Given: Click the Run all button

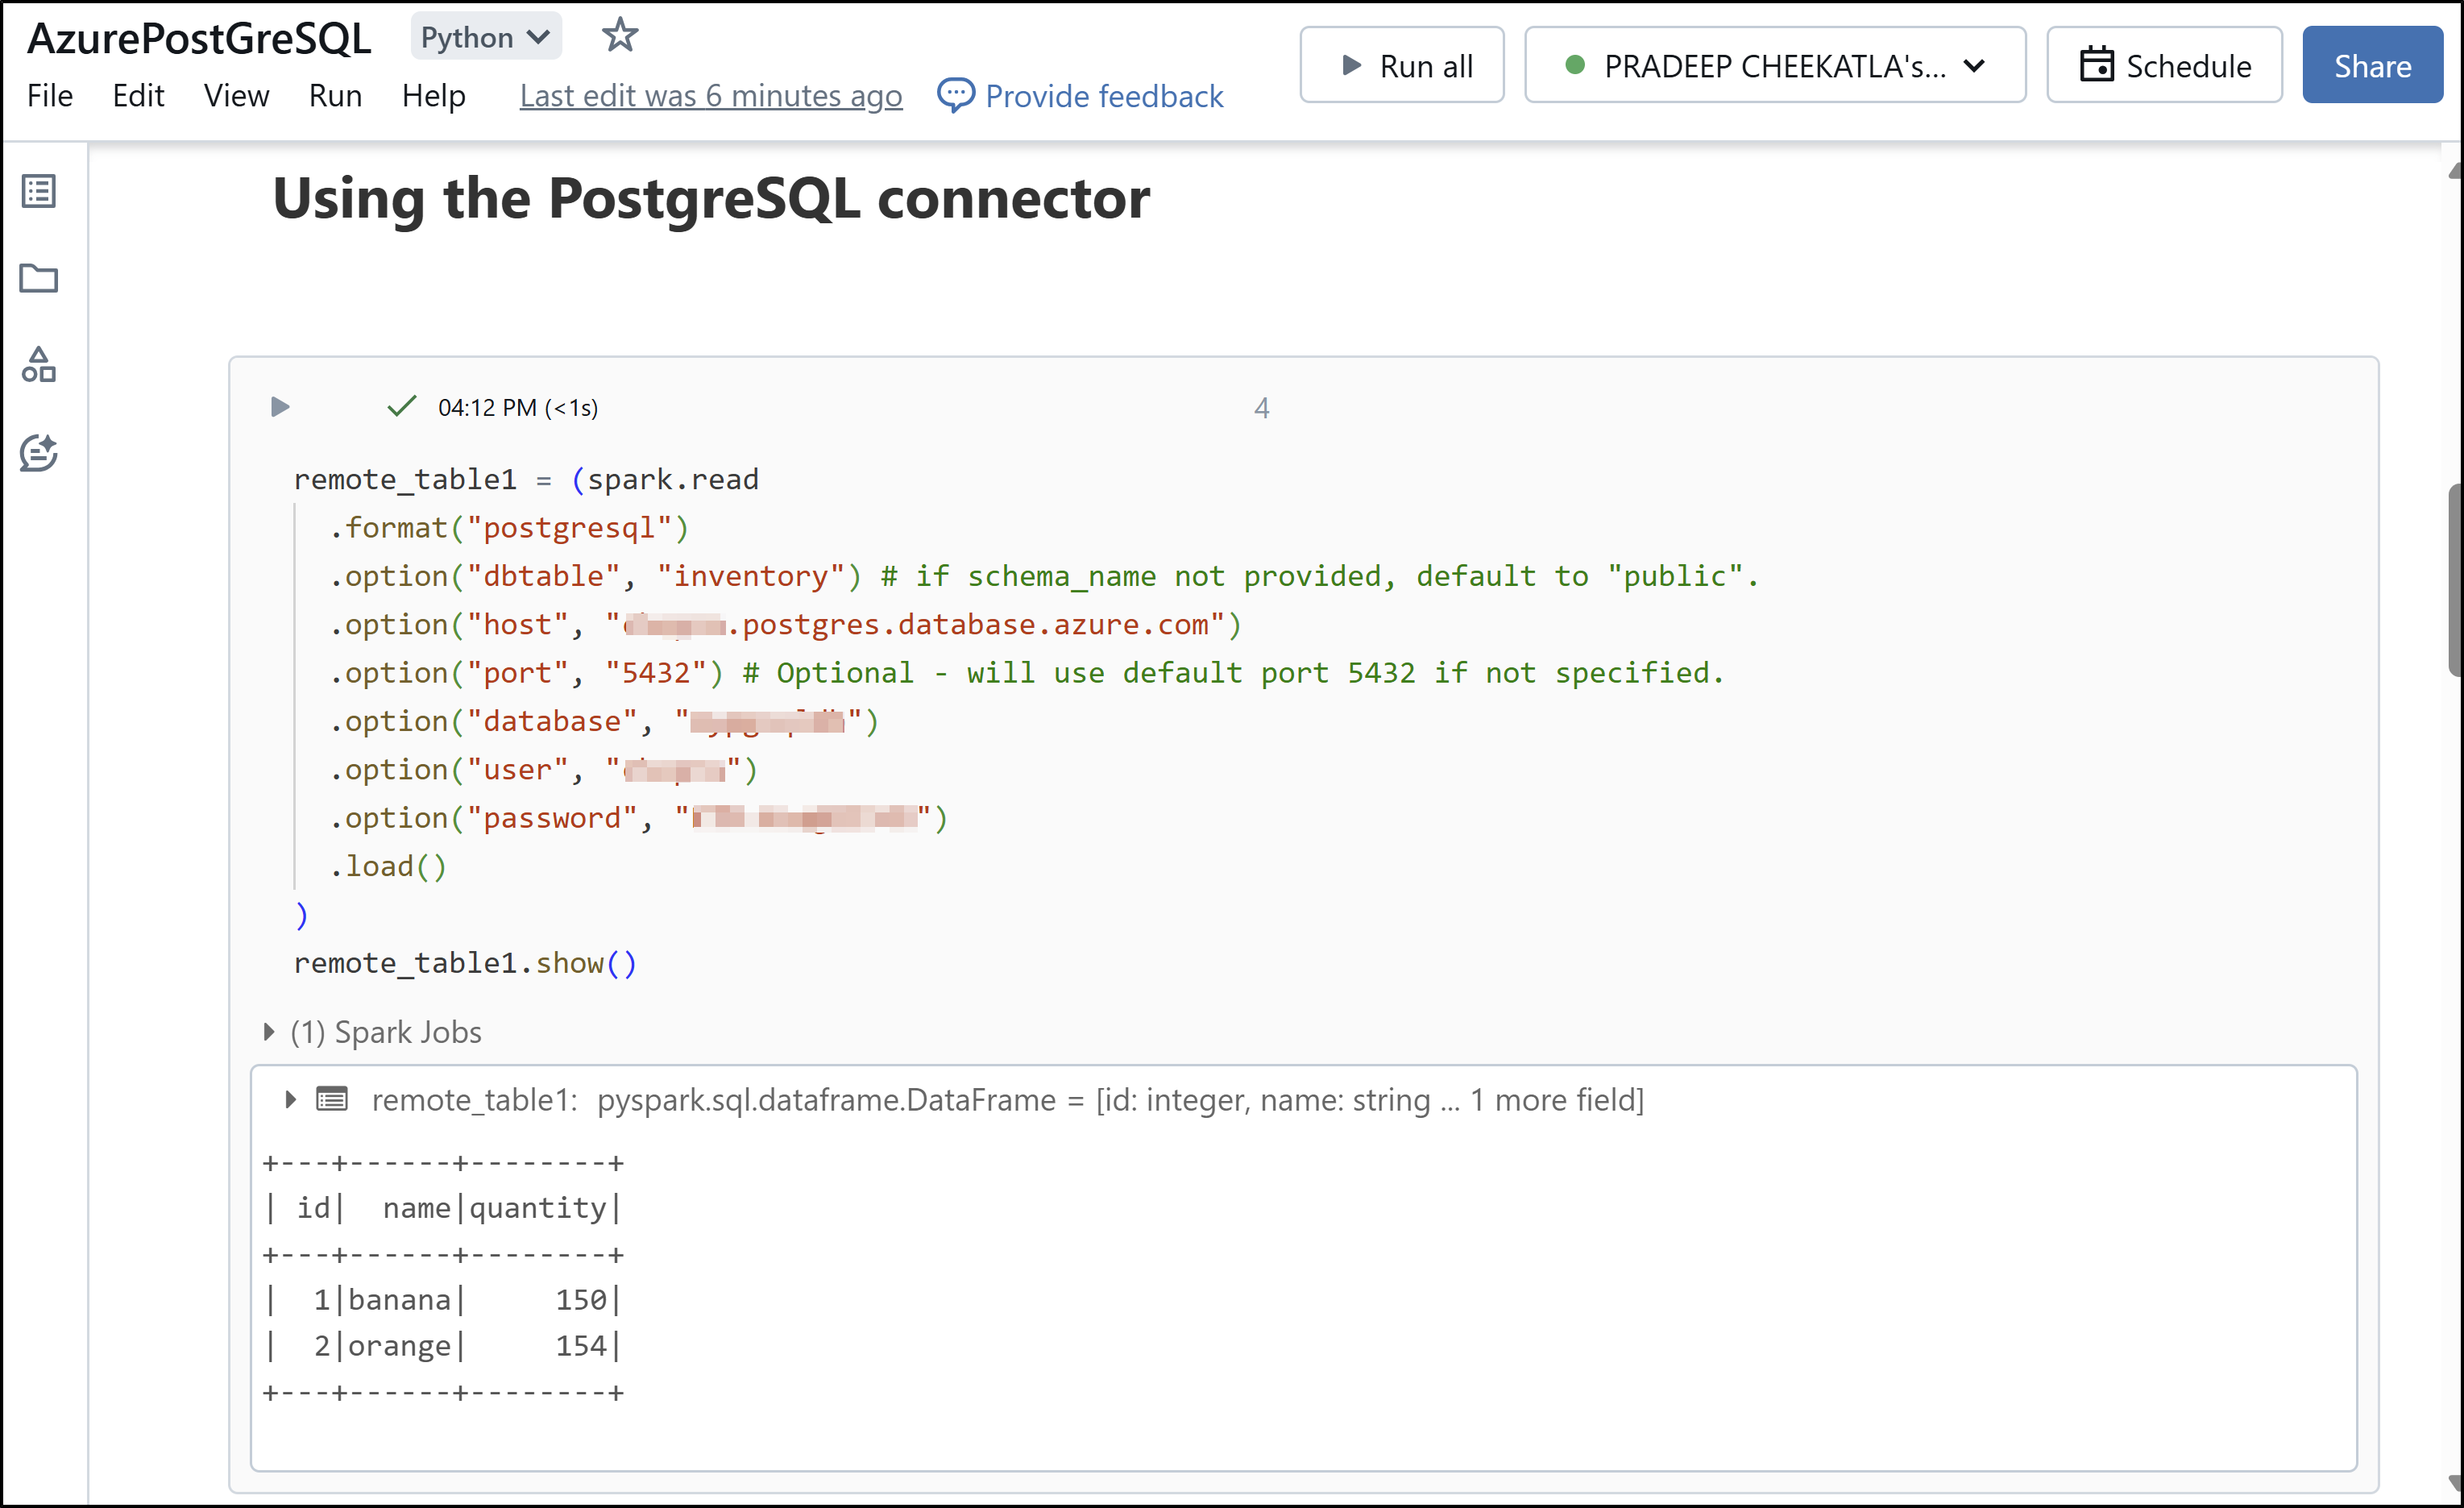Looking at the screenshot, I should [x=1401, y=67].
